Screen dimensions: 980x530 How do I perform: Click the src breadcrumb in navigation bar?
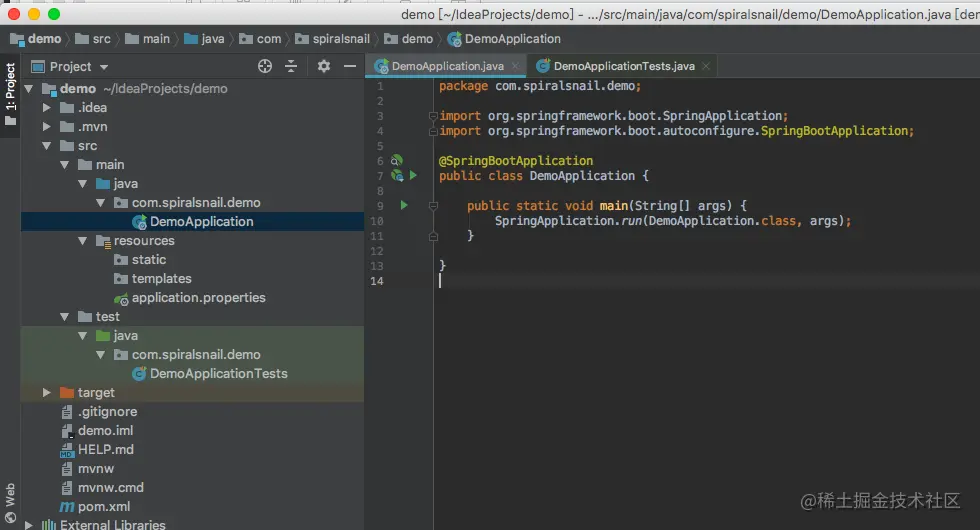click(93, 39)
